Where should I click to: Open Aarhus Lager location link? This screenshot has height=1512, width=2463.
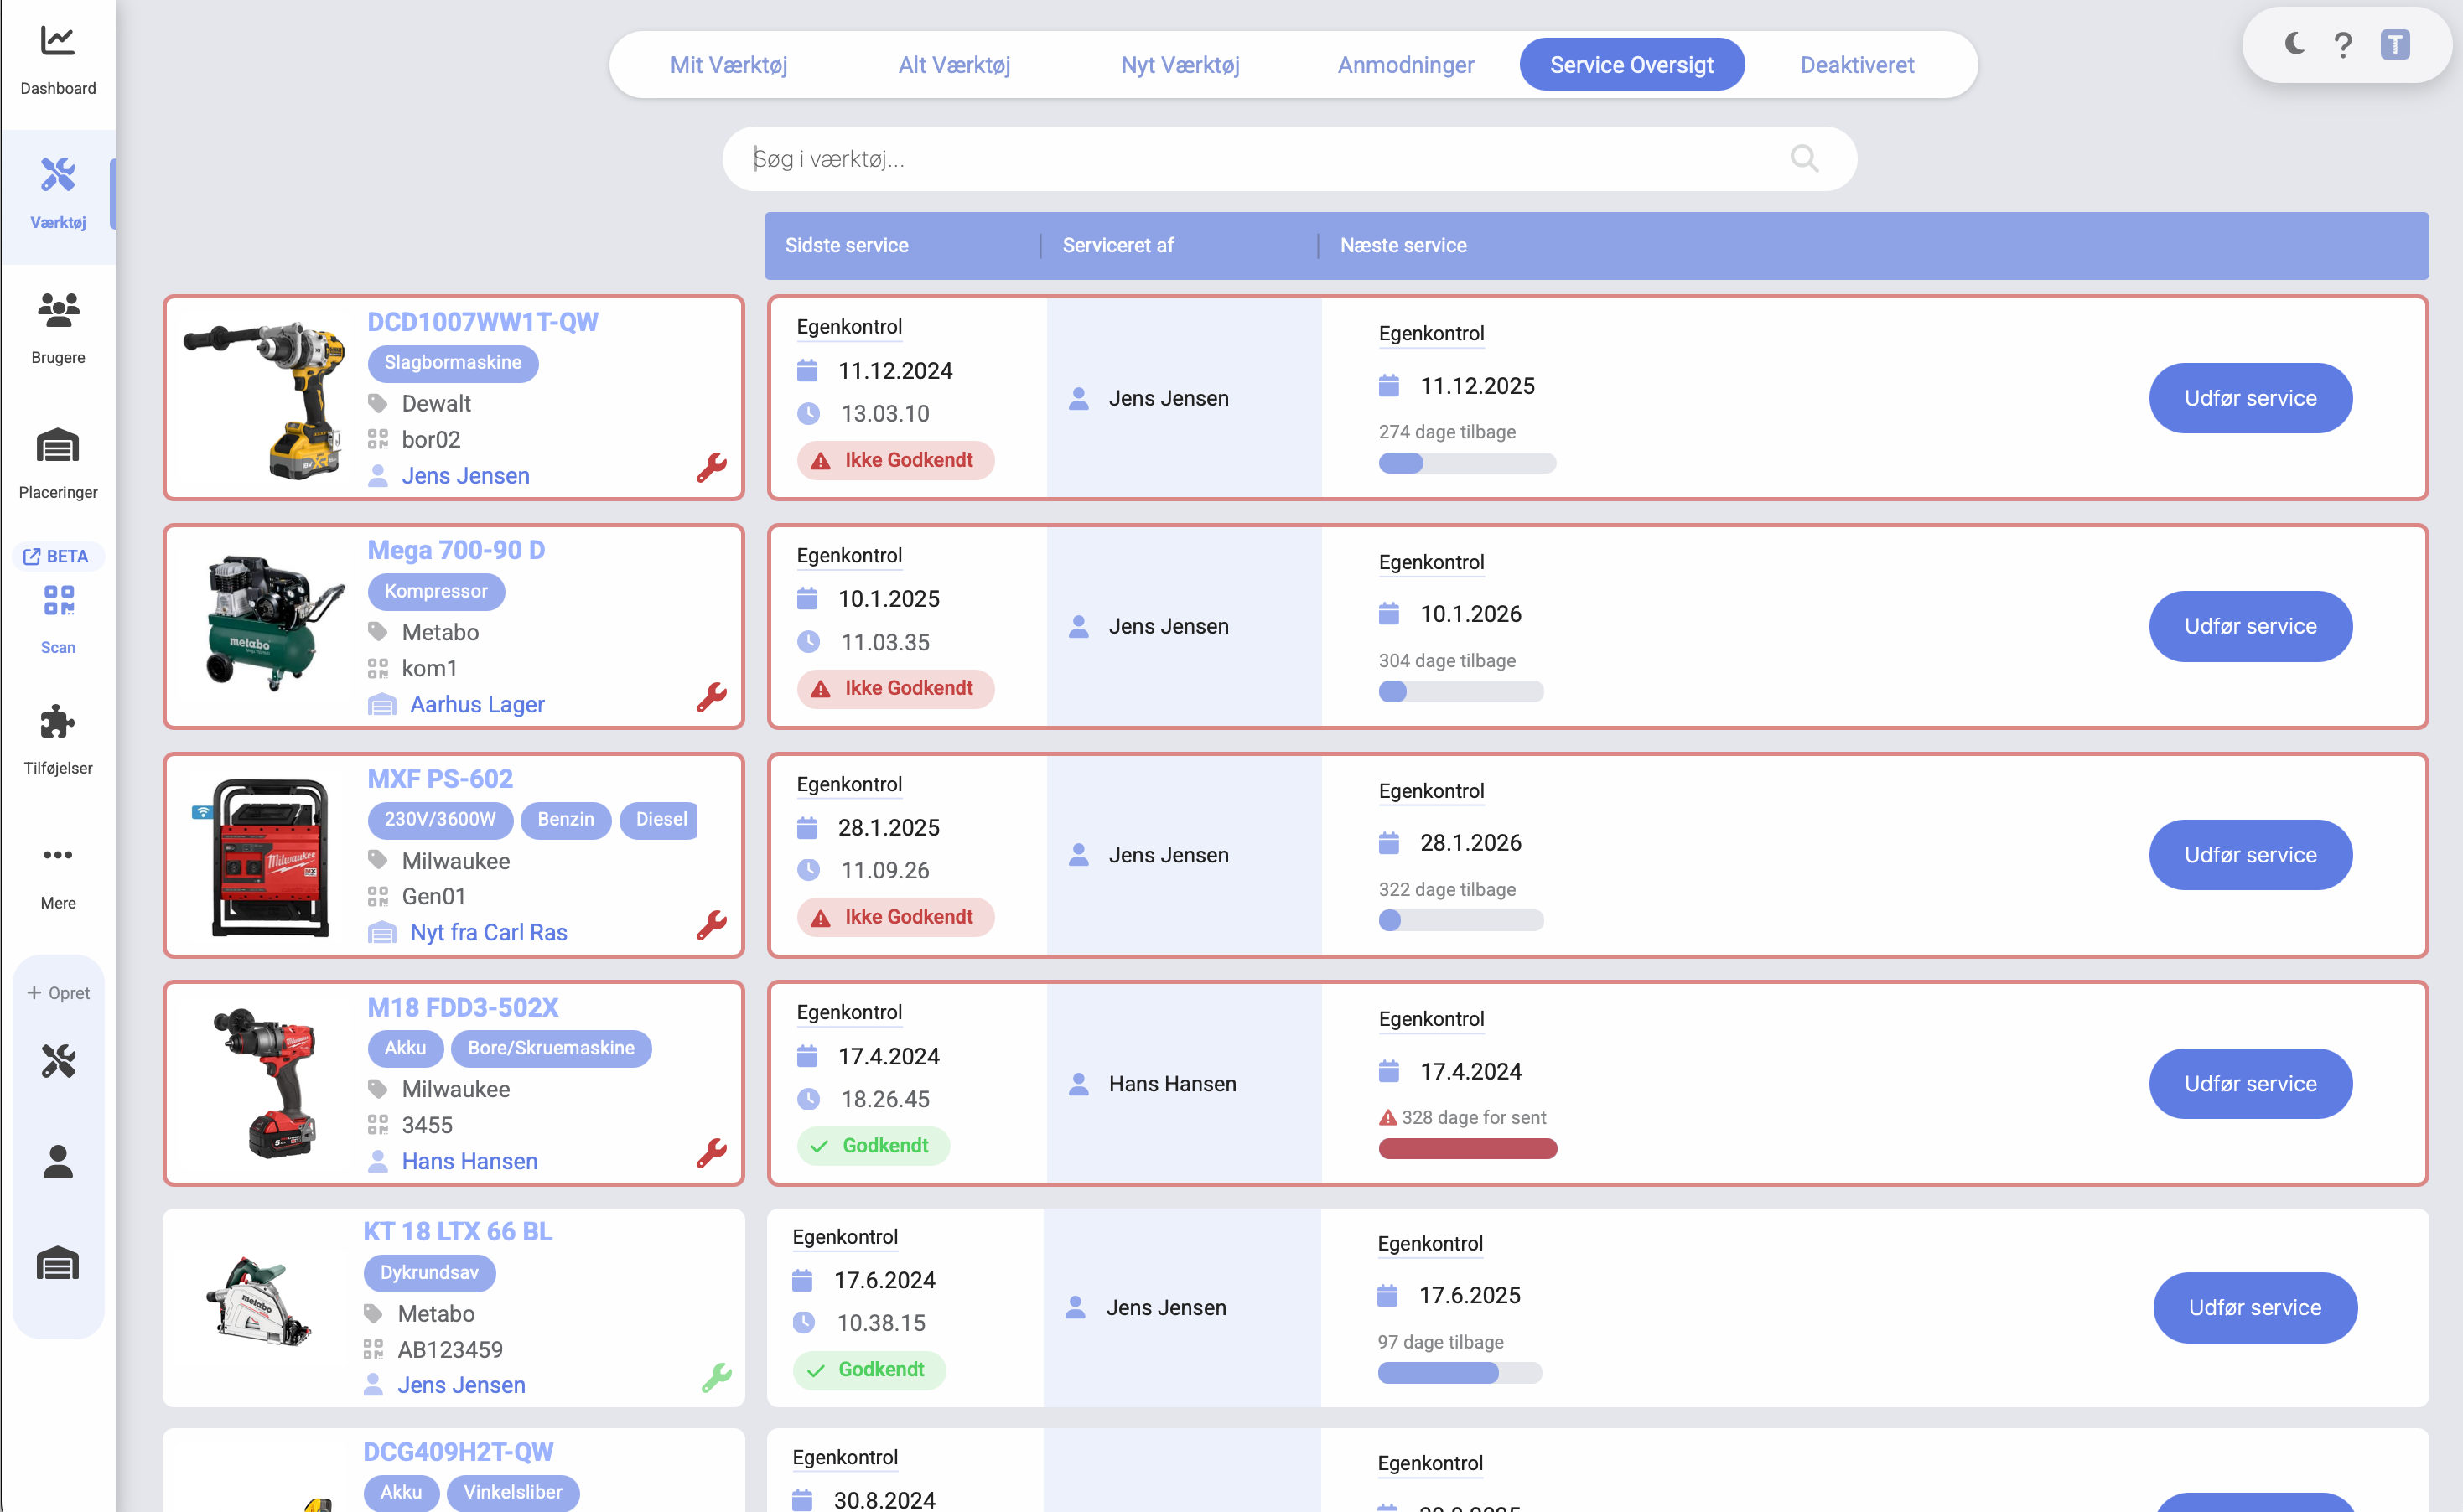477,704
